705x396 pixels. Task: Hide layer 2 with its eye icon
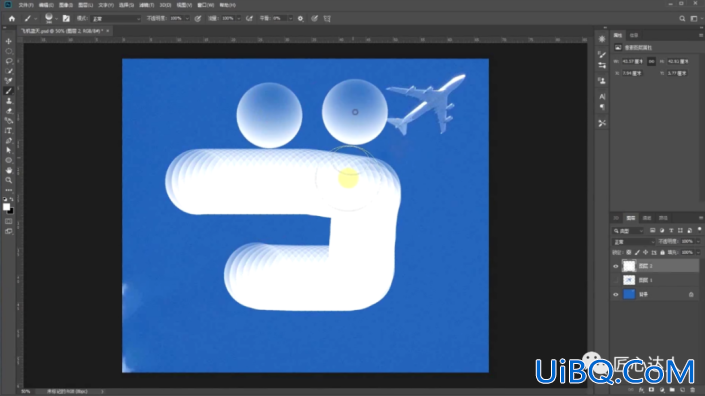point(616,266)
